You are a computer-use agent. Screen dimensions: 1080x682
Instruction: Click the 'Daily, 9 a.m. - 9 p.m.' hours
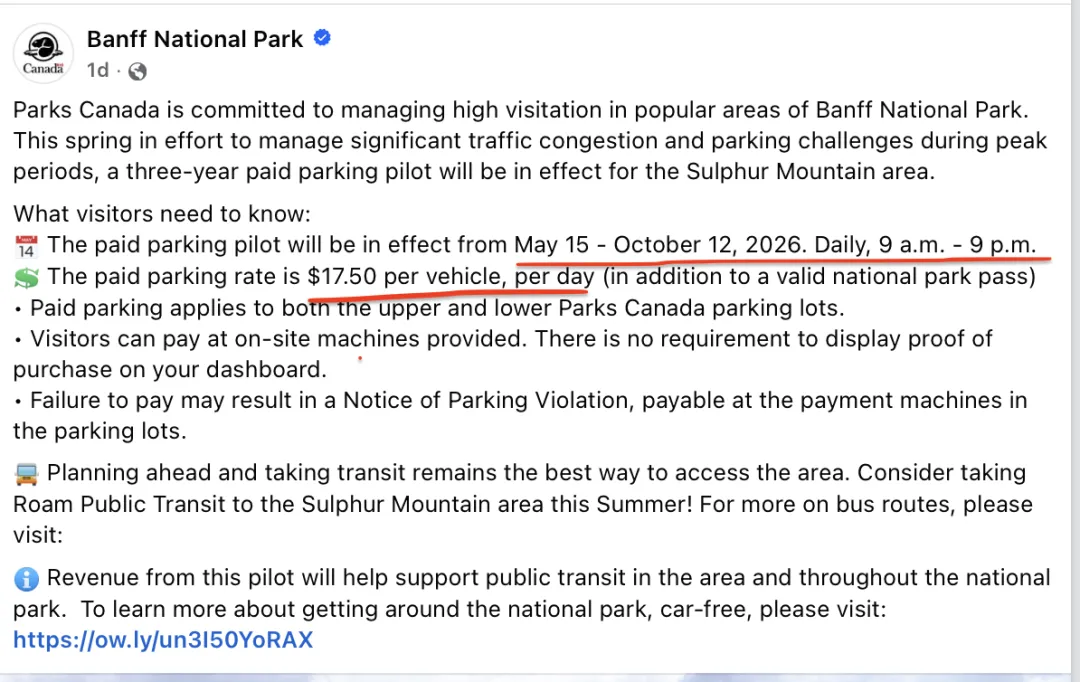[x=925, y=245]
